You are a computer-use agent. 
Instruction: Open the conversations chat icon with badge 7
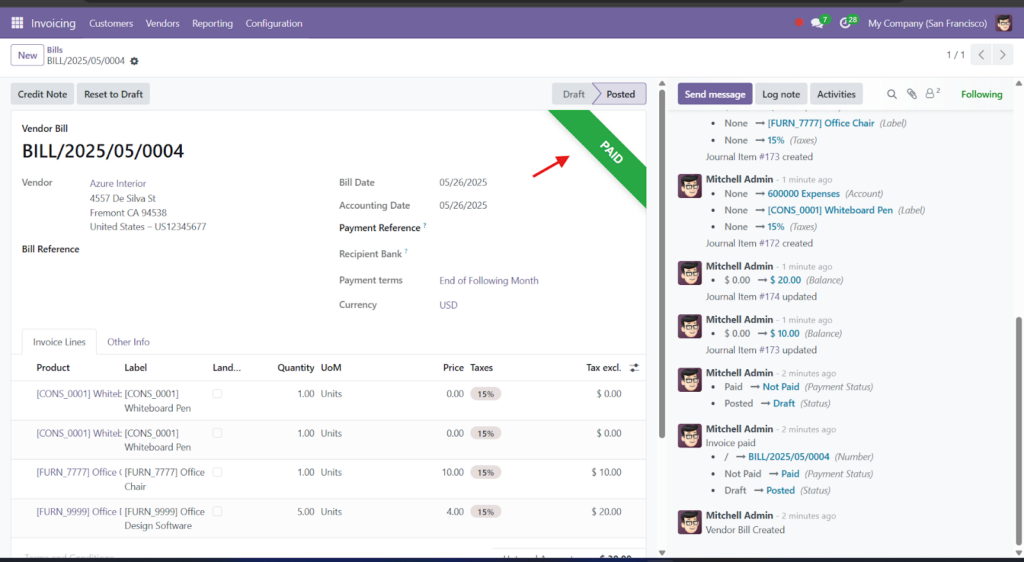(817, 23)
